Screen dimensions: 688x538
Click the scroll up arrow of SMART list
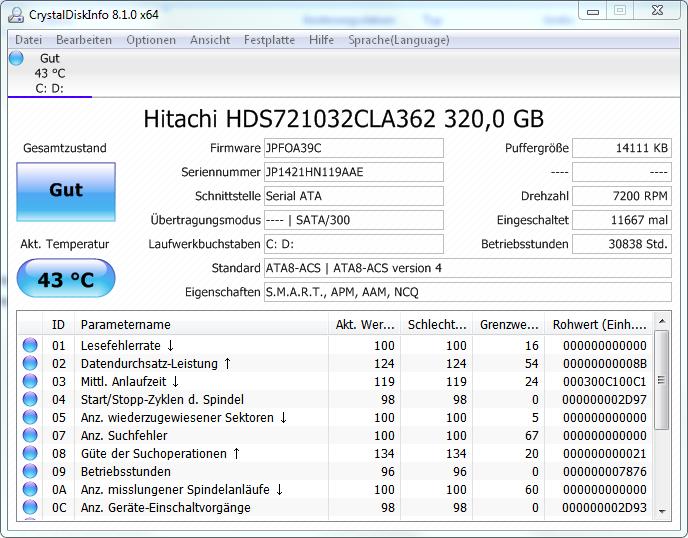coord(662,321)
